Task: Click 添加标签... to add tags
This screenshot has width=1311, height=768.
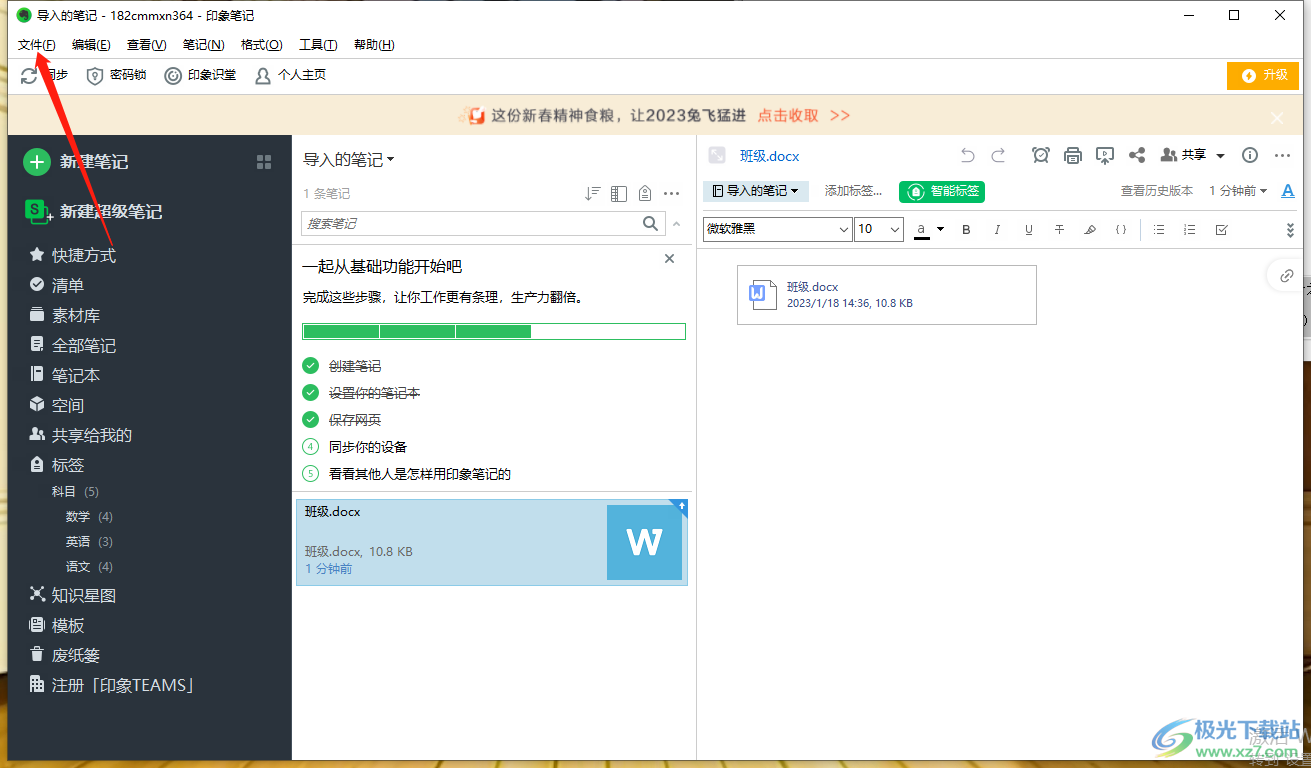Action: 853,191
